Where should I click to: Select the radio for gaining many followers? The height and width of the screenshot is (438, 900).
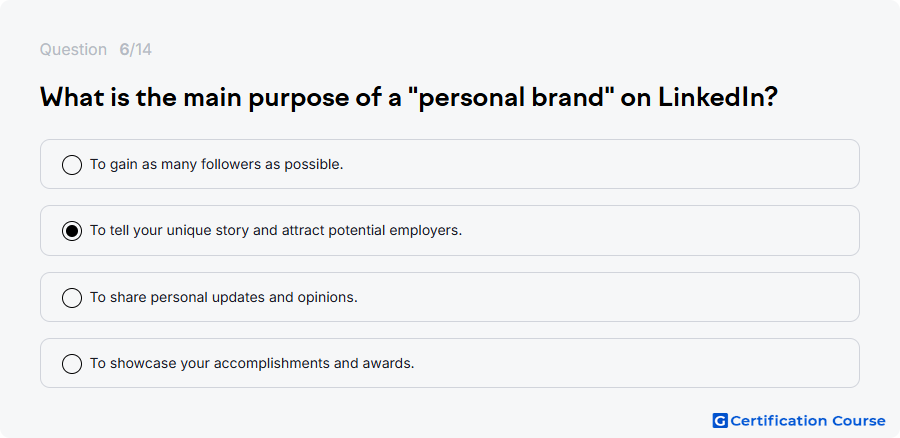(72, 165)
